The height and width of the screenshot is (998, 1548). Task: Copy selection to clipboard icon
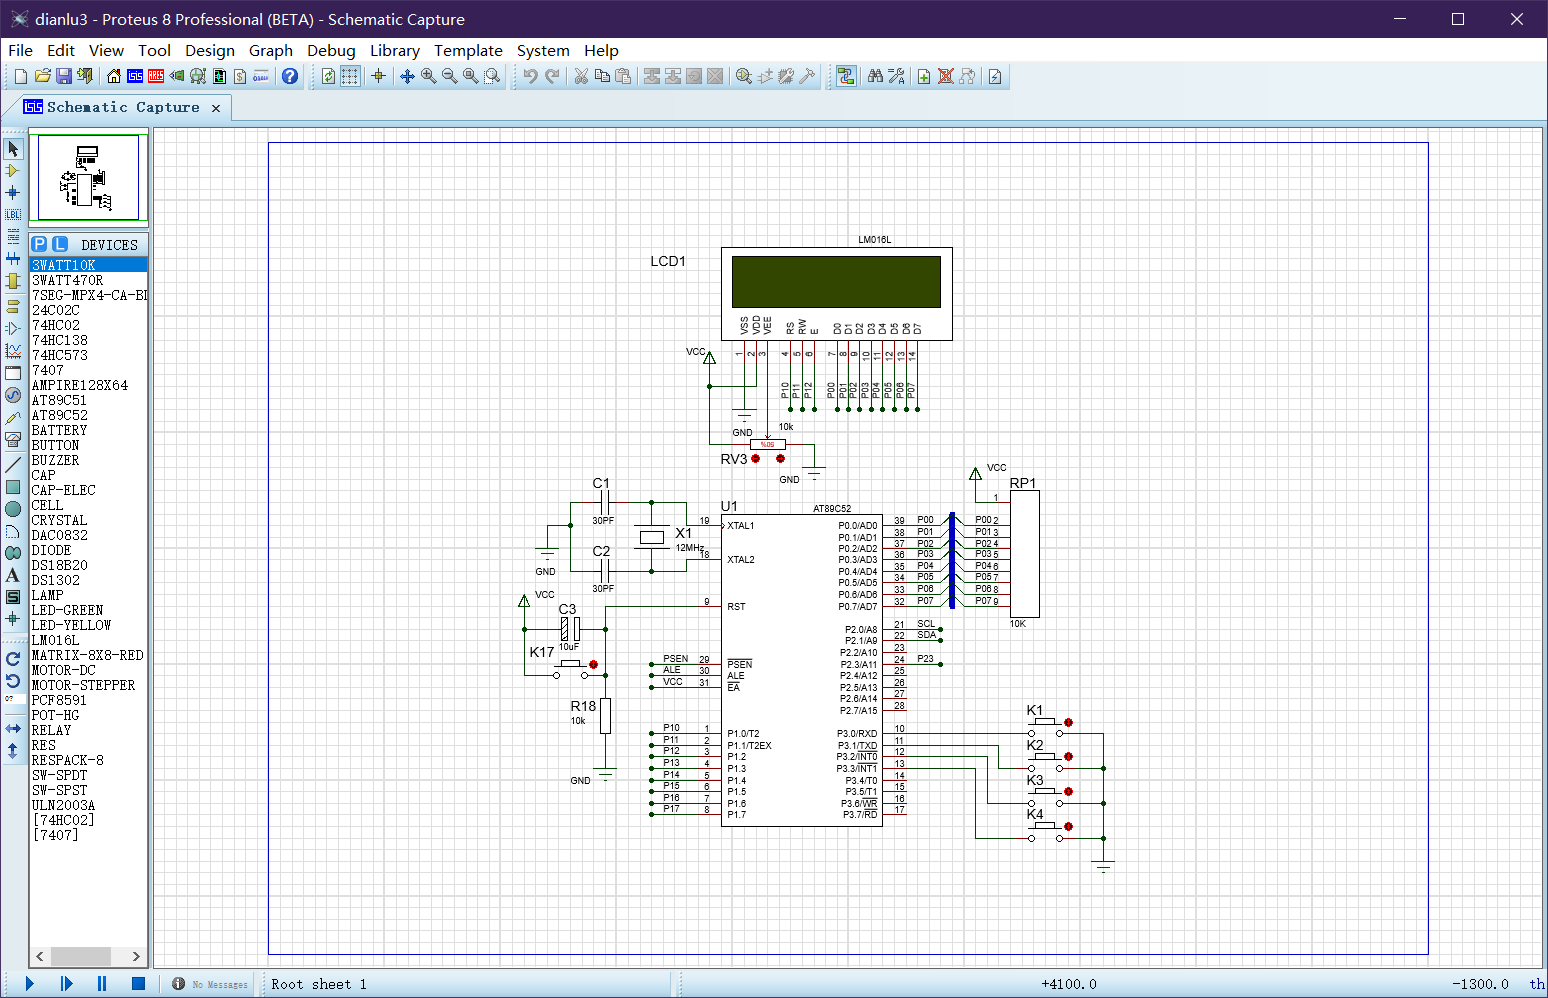click(602, 76)
